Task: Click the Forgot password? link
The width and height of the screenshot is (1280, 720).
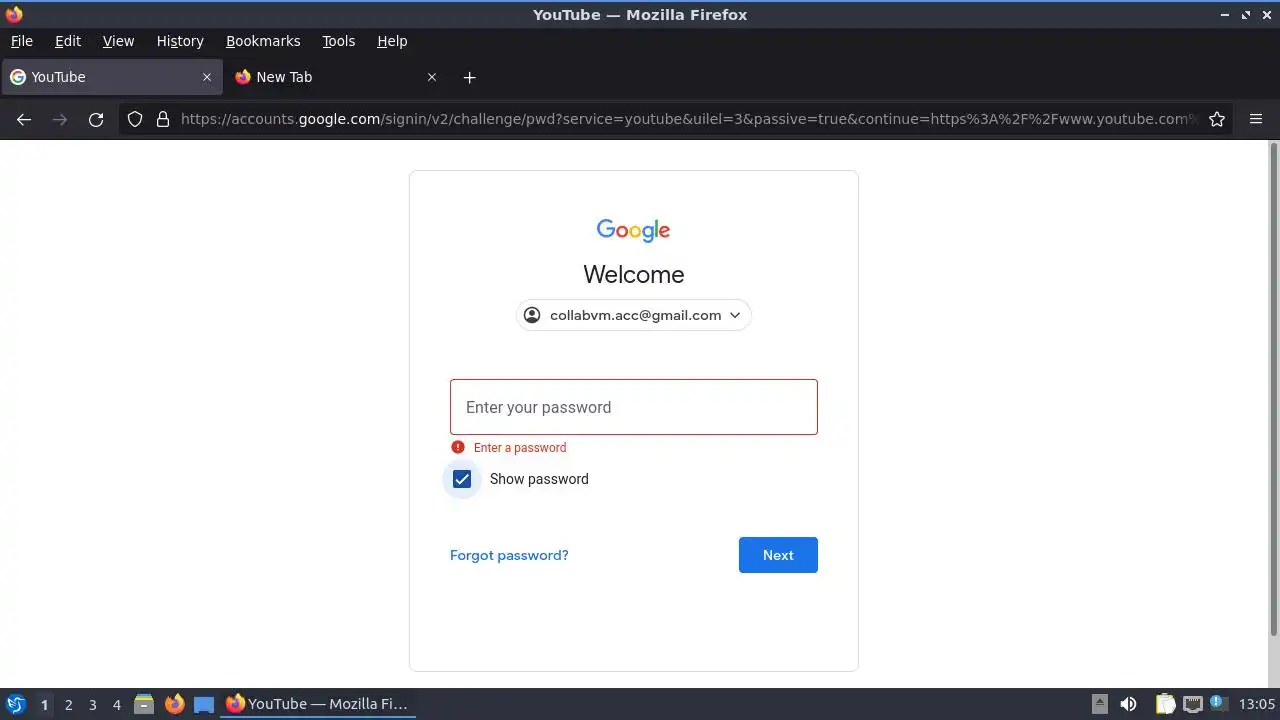Action: [x=509, y=555]
